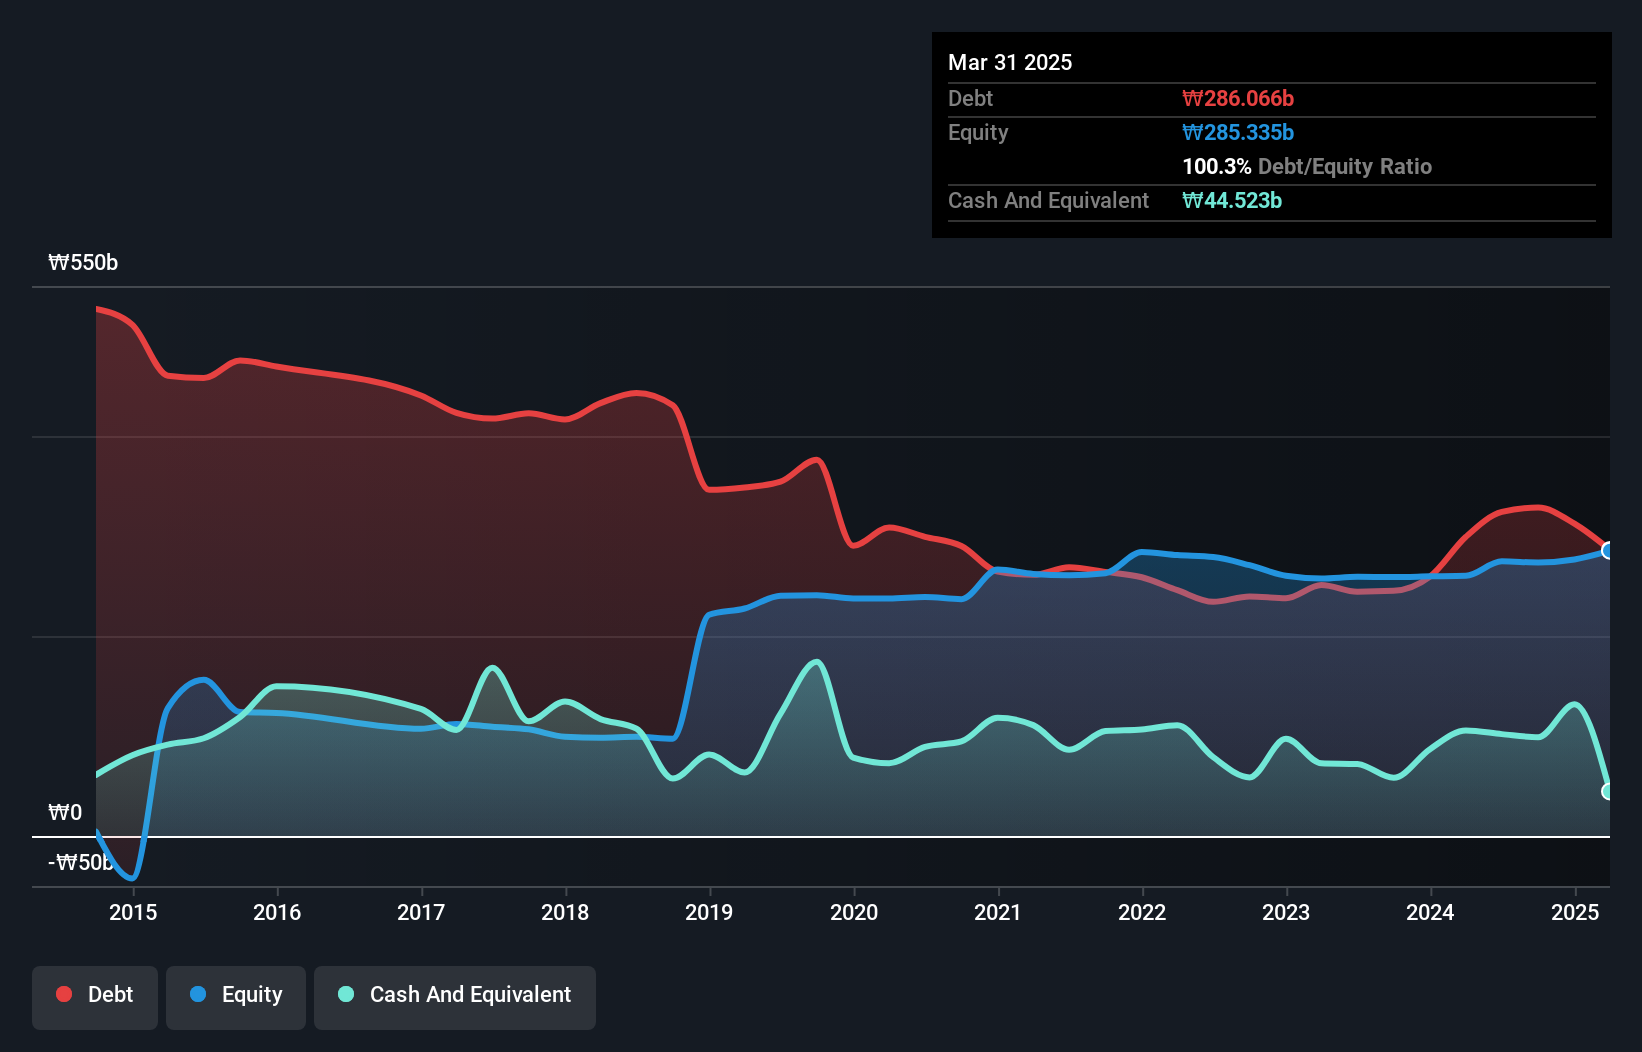Click the ₩286.066b Debt figure
This screenshot has width=1642, height=1052.
point(1238,98)
